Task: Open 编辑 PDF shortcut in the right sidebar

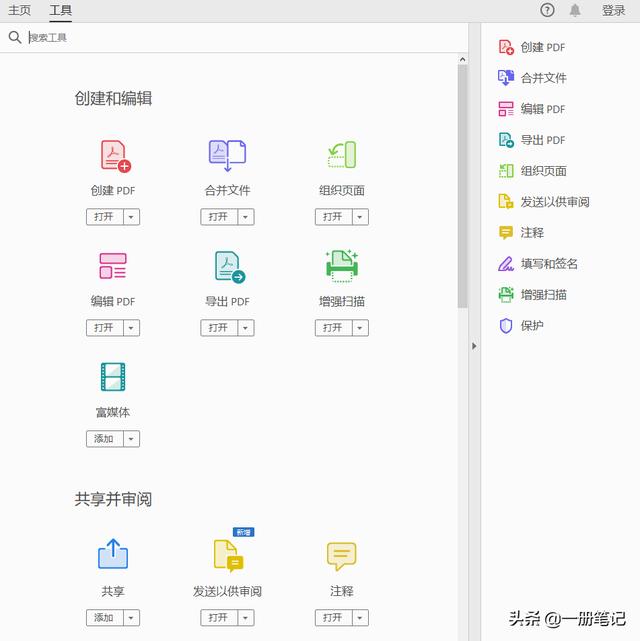Action: point(532,109)
